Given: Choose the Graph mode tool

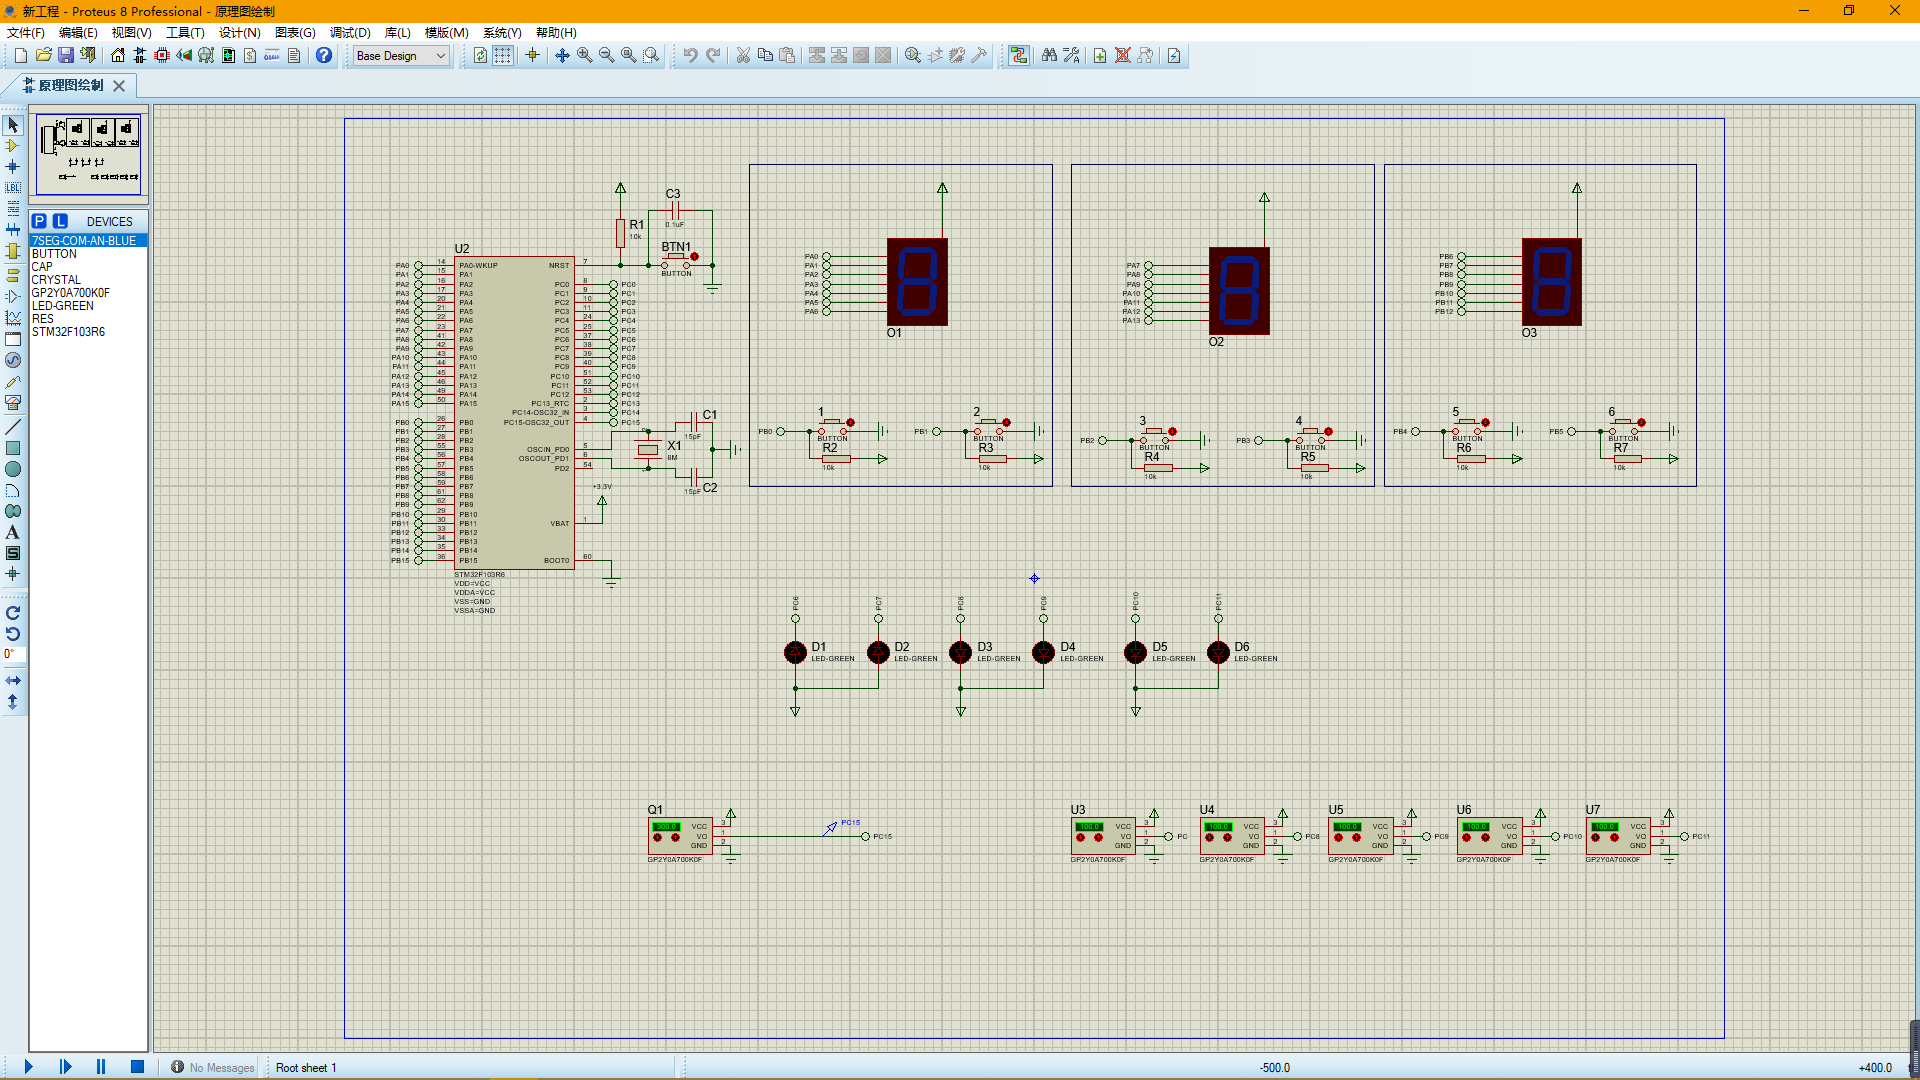Looking at the screenshot, I should (13, 318).
